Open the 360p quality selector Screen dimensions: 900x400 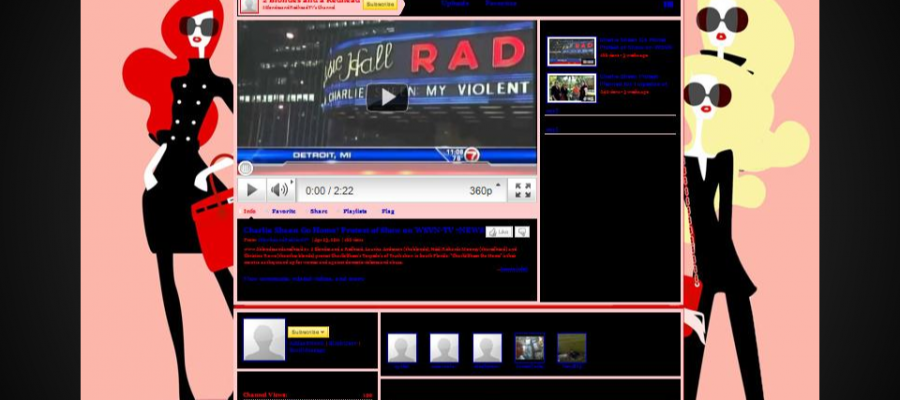484,191
